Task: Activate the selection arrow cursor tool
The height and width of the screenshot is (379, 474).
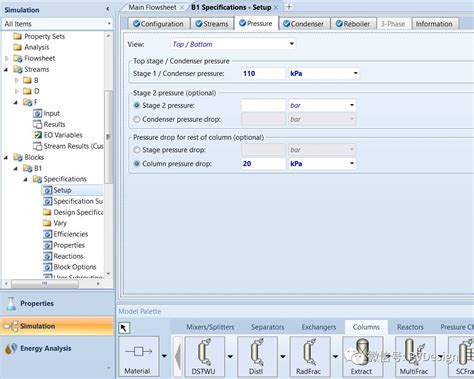Action: pos(124,328)
